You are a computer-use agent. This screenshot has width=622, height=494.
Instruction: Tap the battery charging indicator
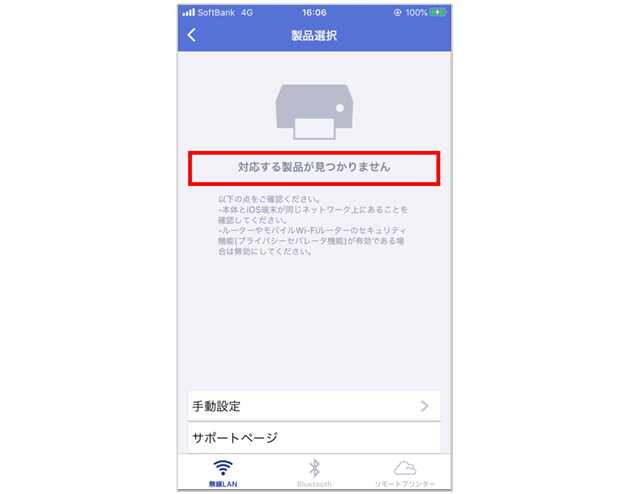point(438,12)
